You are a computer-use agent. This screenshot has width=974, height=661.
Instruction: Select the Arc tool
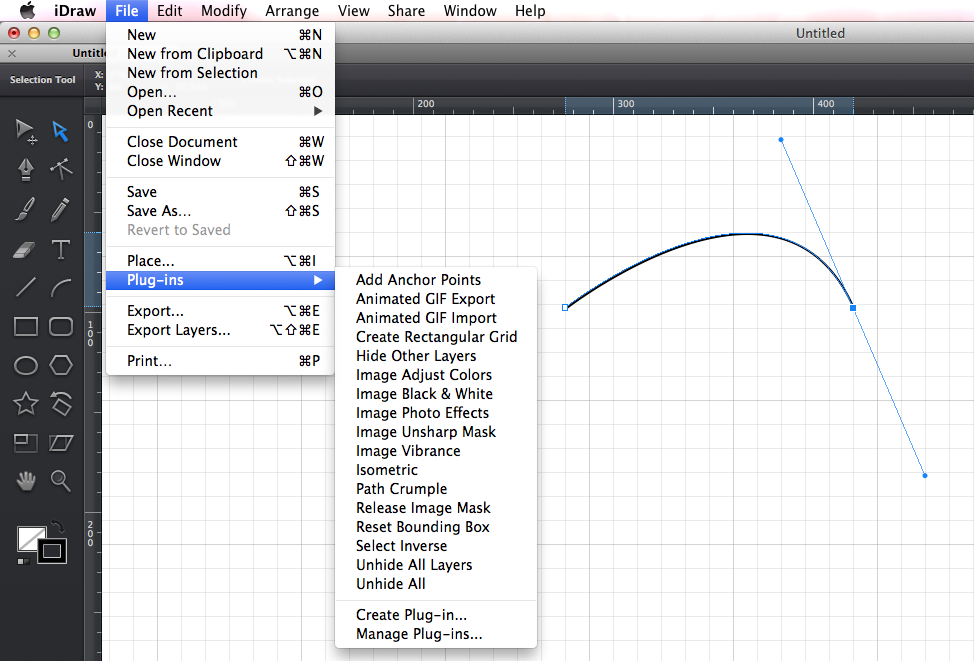(x=60, y=288)
